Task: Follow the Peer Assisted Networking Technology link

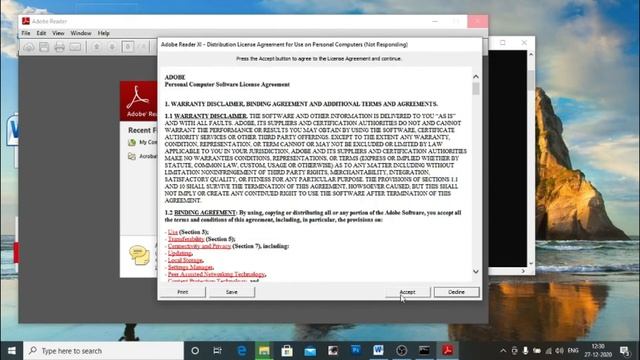Action: (216, 274)
